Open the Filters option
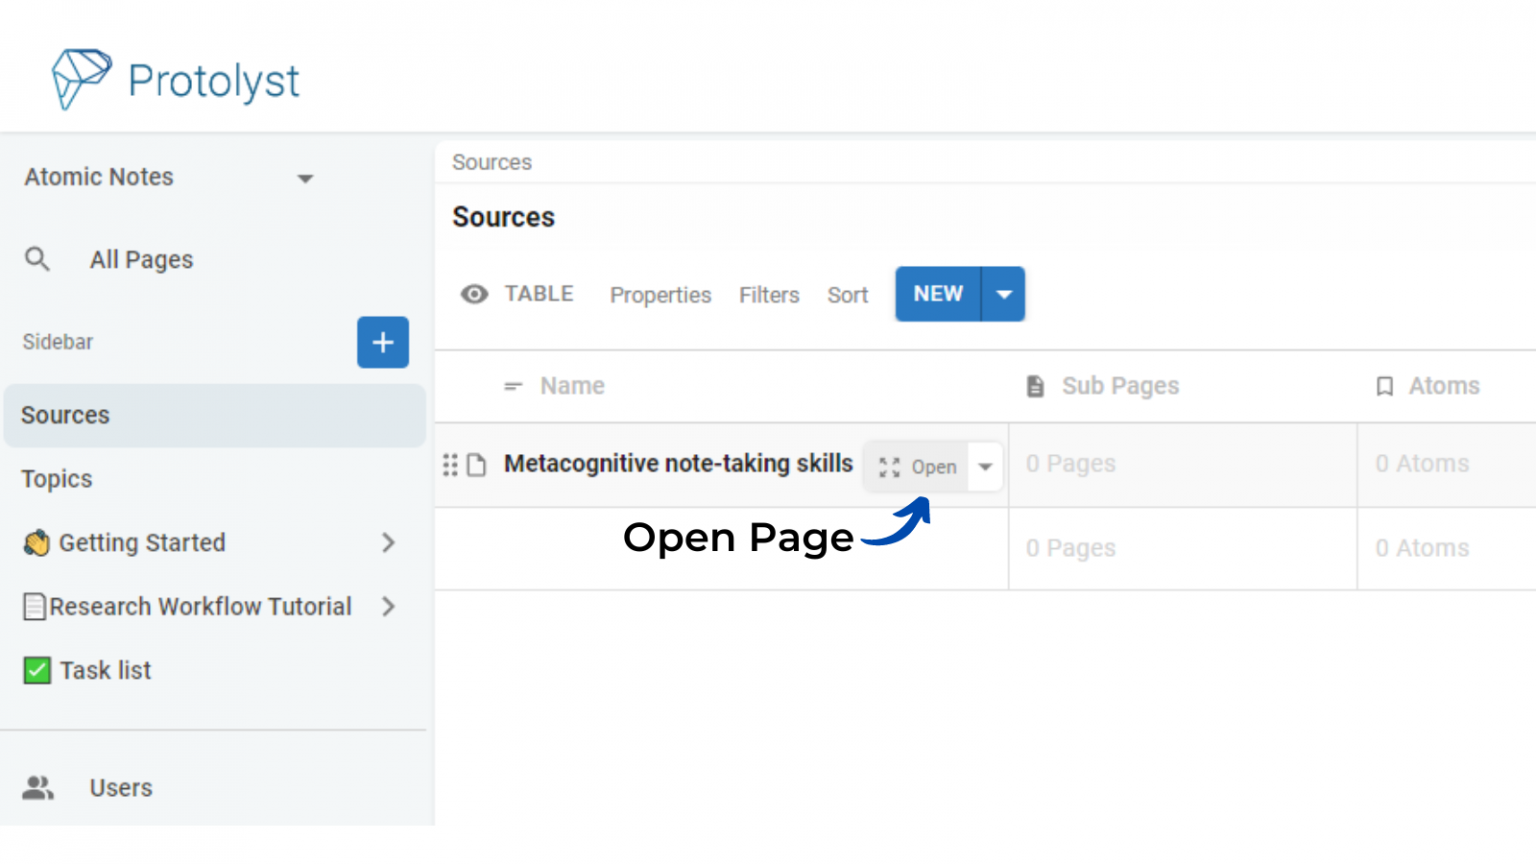The width and height of the screenshot is (1536, 864). [768, 295]
